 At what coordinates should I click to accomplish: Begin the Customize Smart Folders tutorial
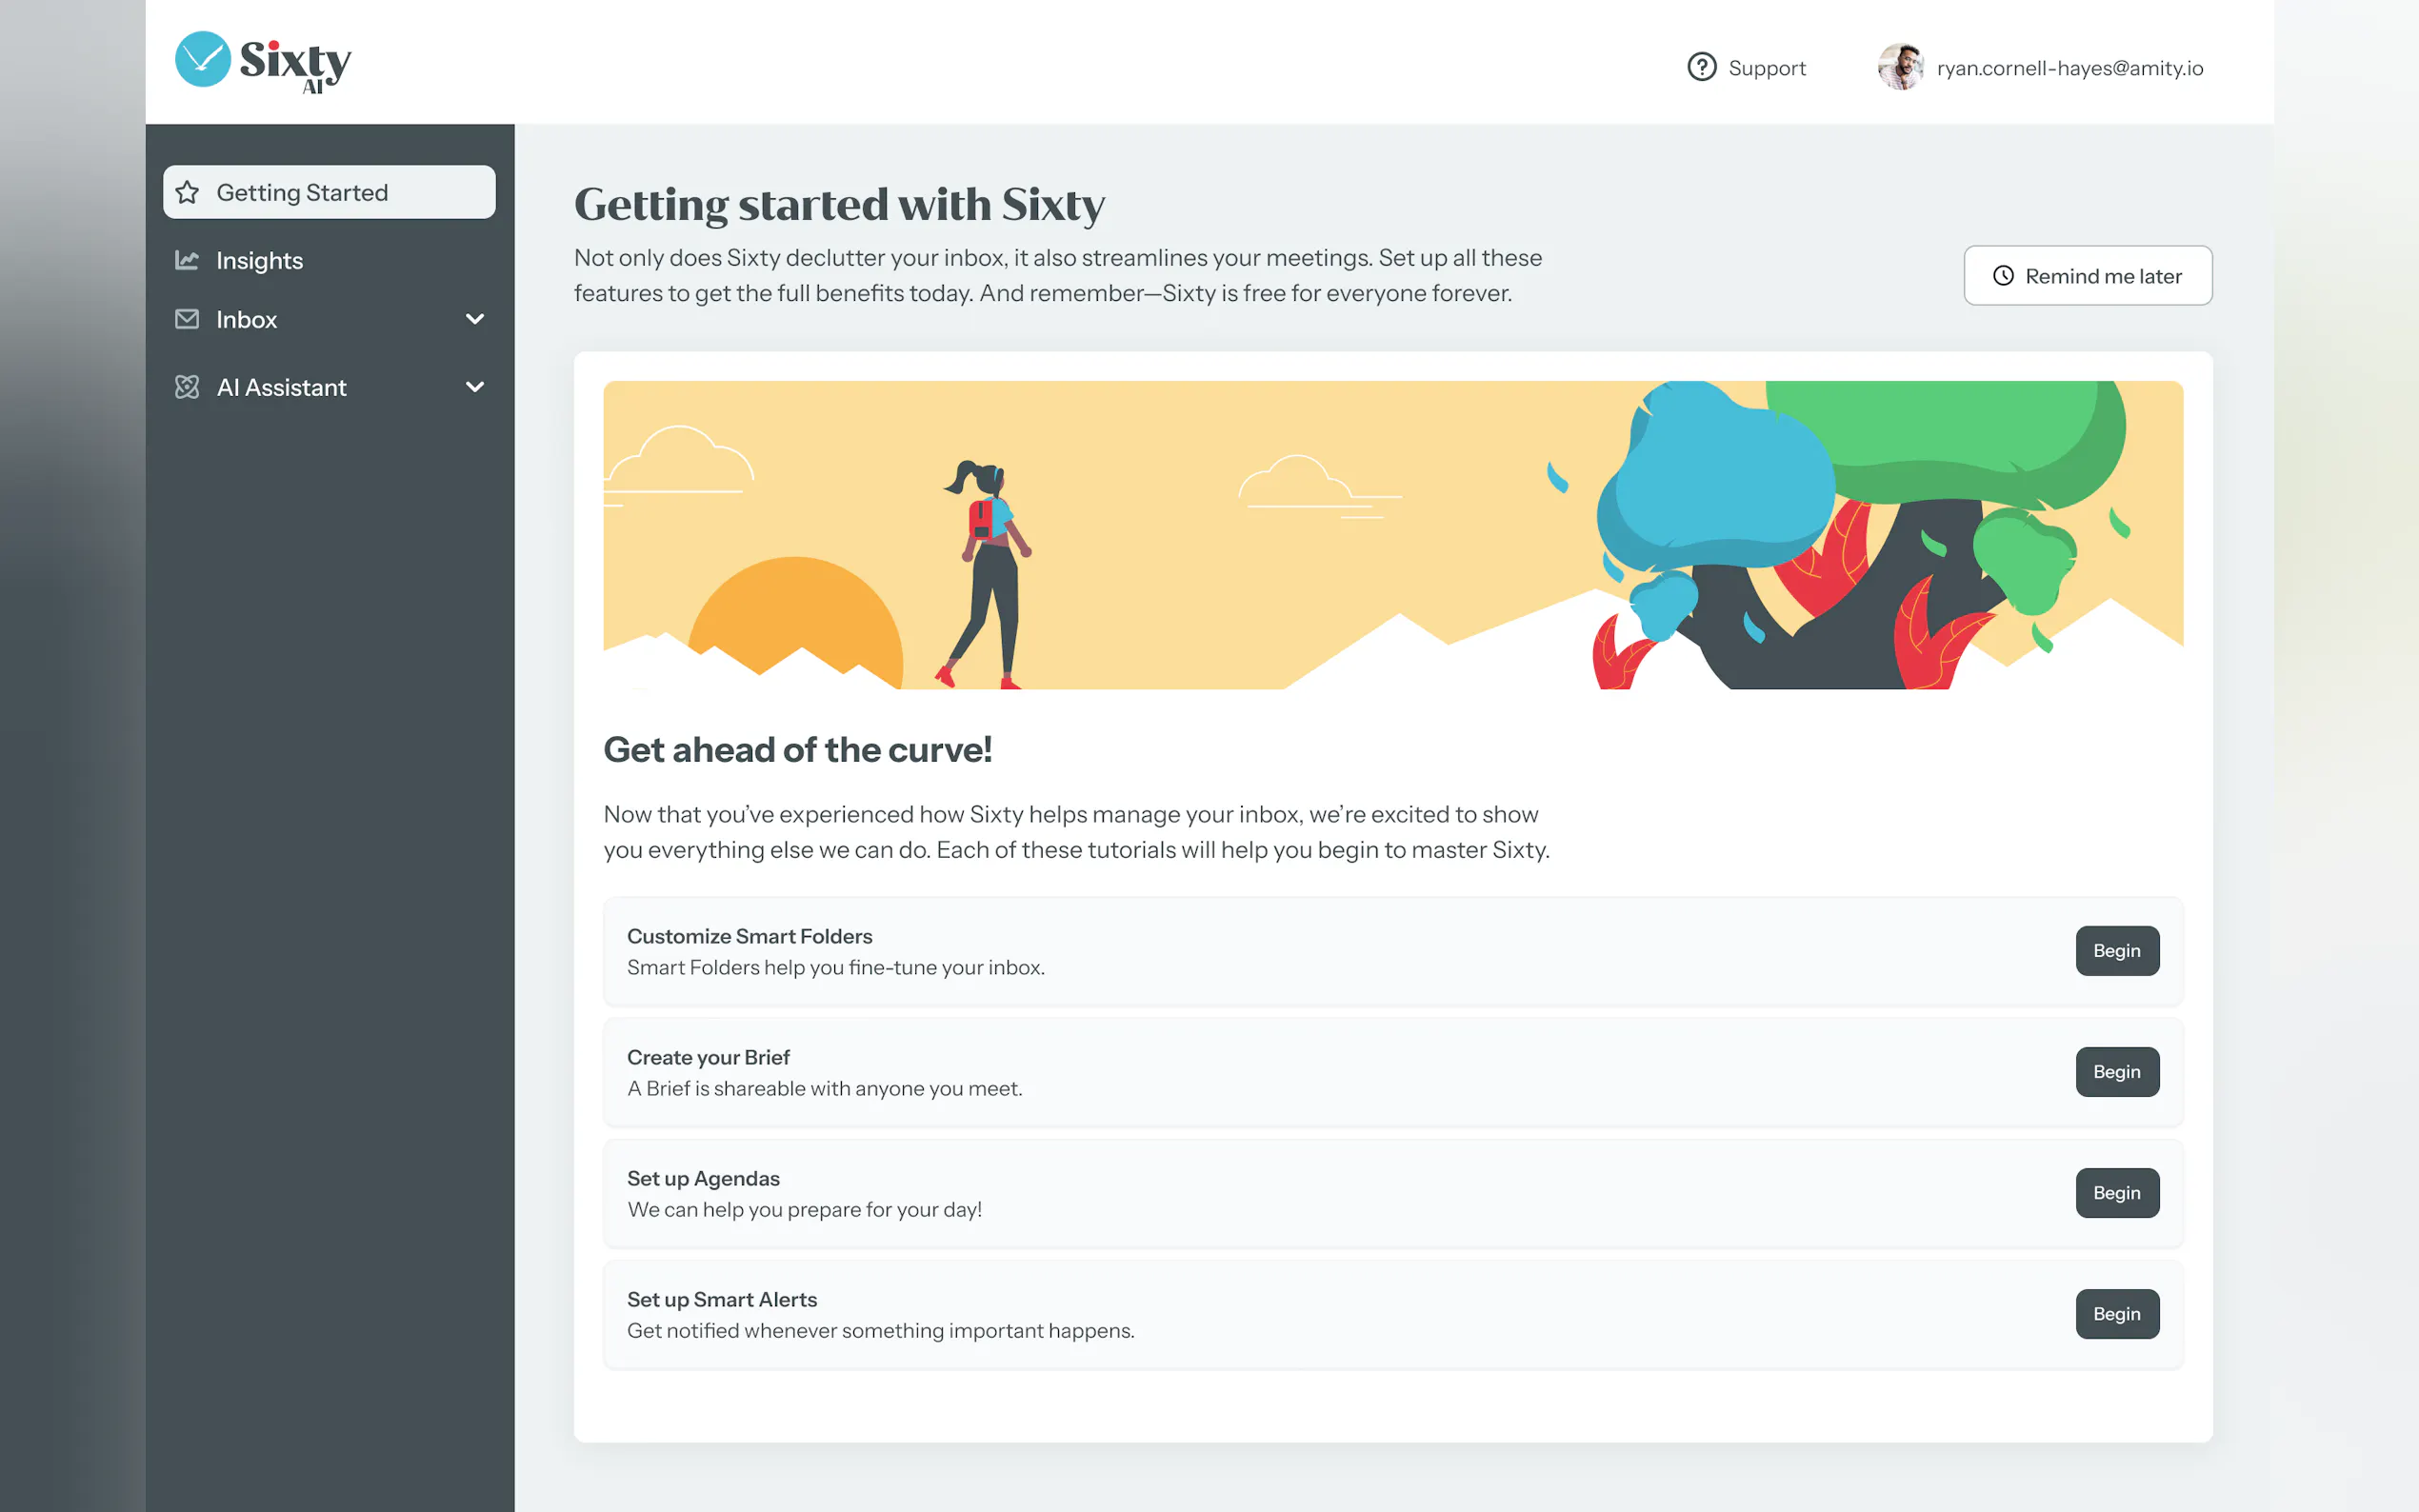tap(2116, 950)
